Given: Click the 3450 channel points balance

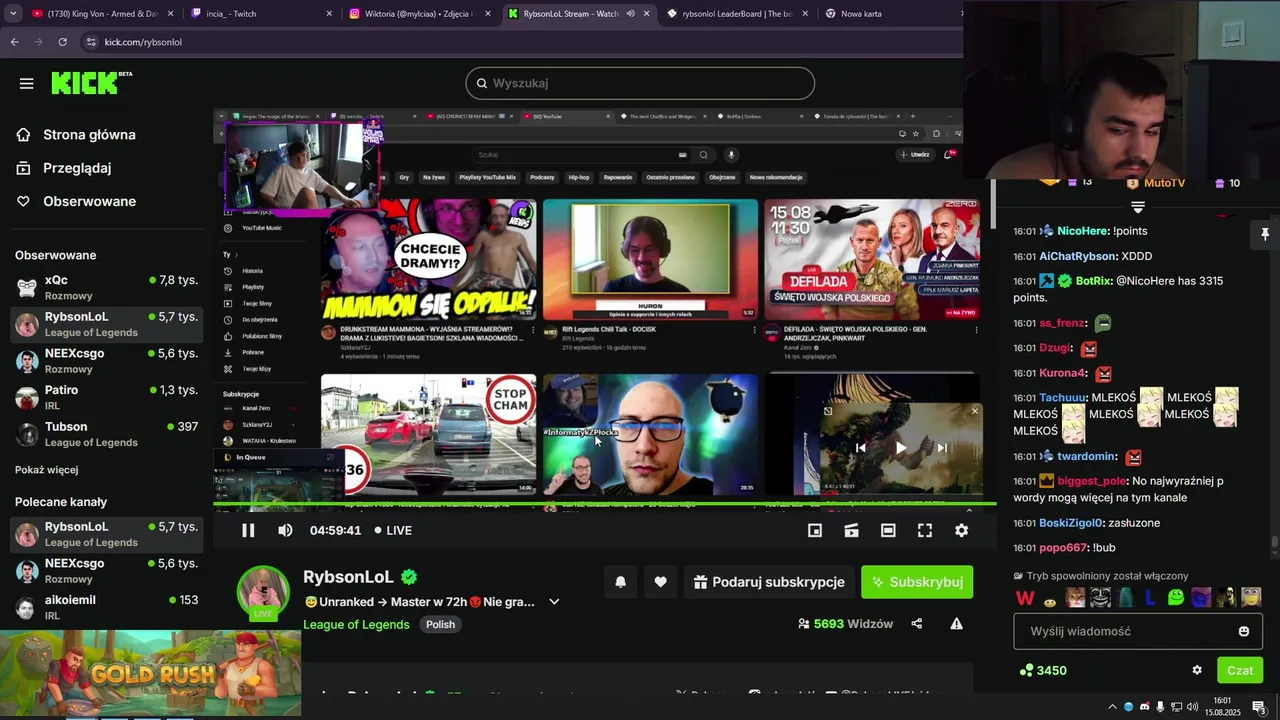Looking at the screenshot, I should pyautogui.click(x=1043, y=670).
